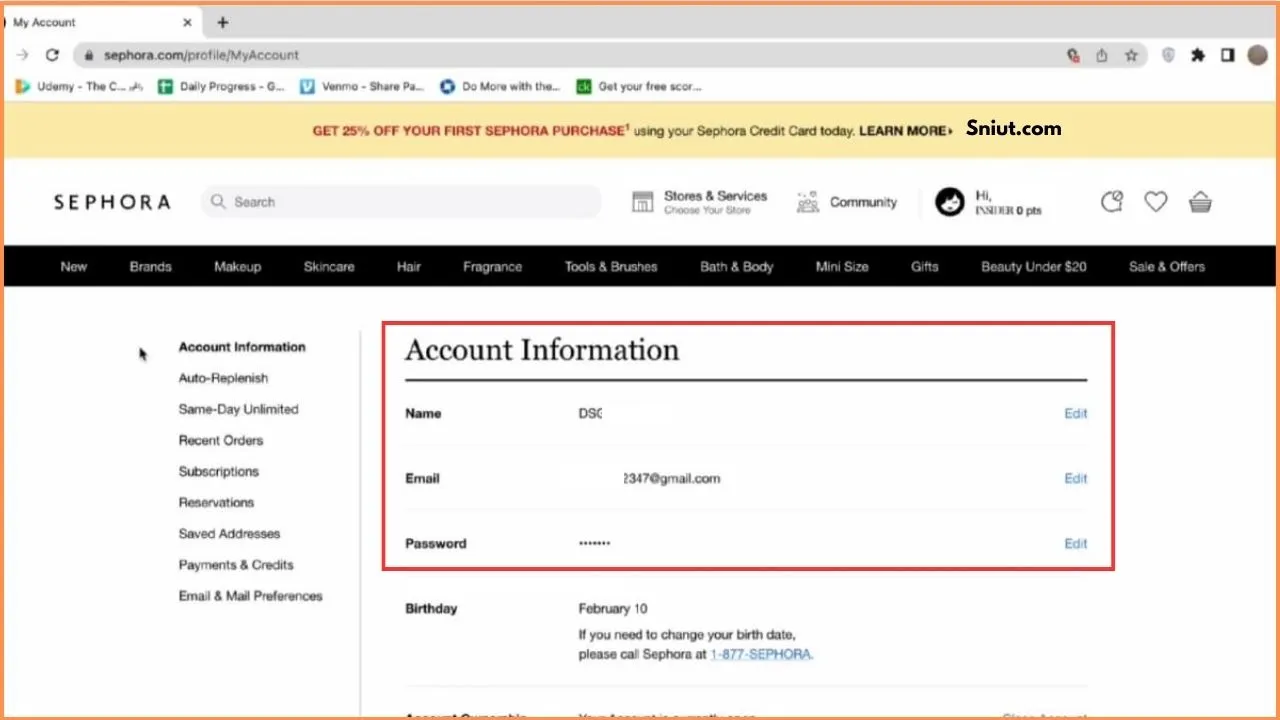Select Fragrance in the navigation menu
The width and height of the screenshot is (1280, 720).
[x=492, y=266]
